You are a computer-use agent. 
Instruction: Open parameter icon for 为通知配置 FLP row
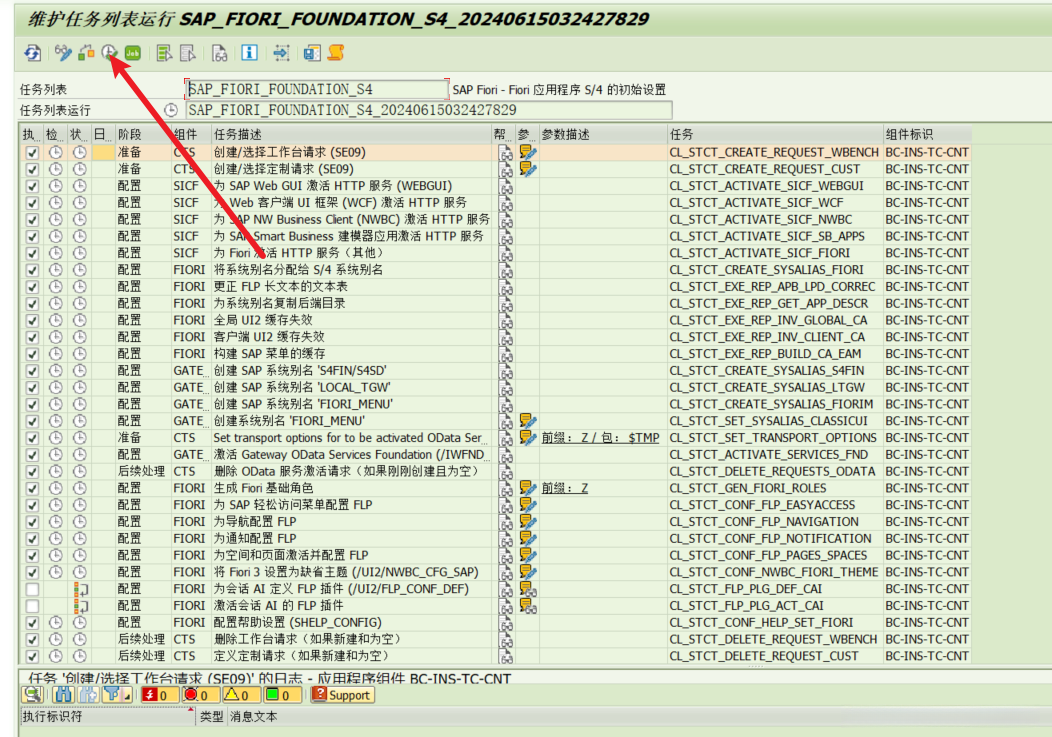528,538
